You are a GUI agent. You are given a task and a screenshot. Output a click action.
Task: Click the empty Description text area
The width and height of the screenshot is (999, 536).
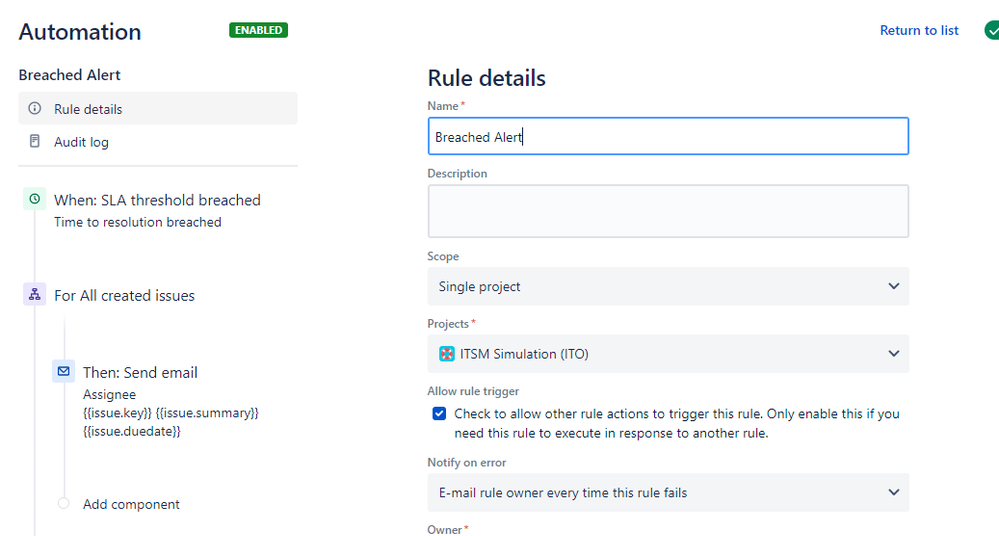coord(668,211)
